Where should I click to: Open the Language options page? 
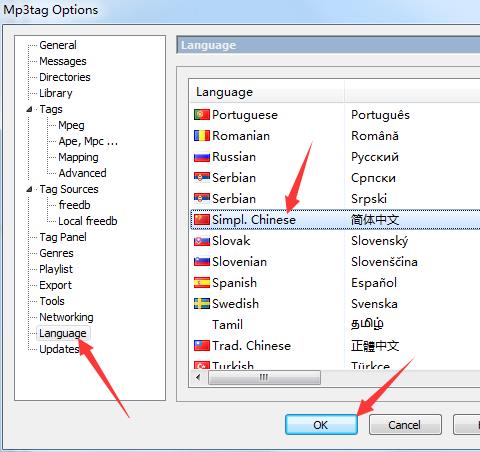[63, 333]
